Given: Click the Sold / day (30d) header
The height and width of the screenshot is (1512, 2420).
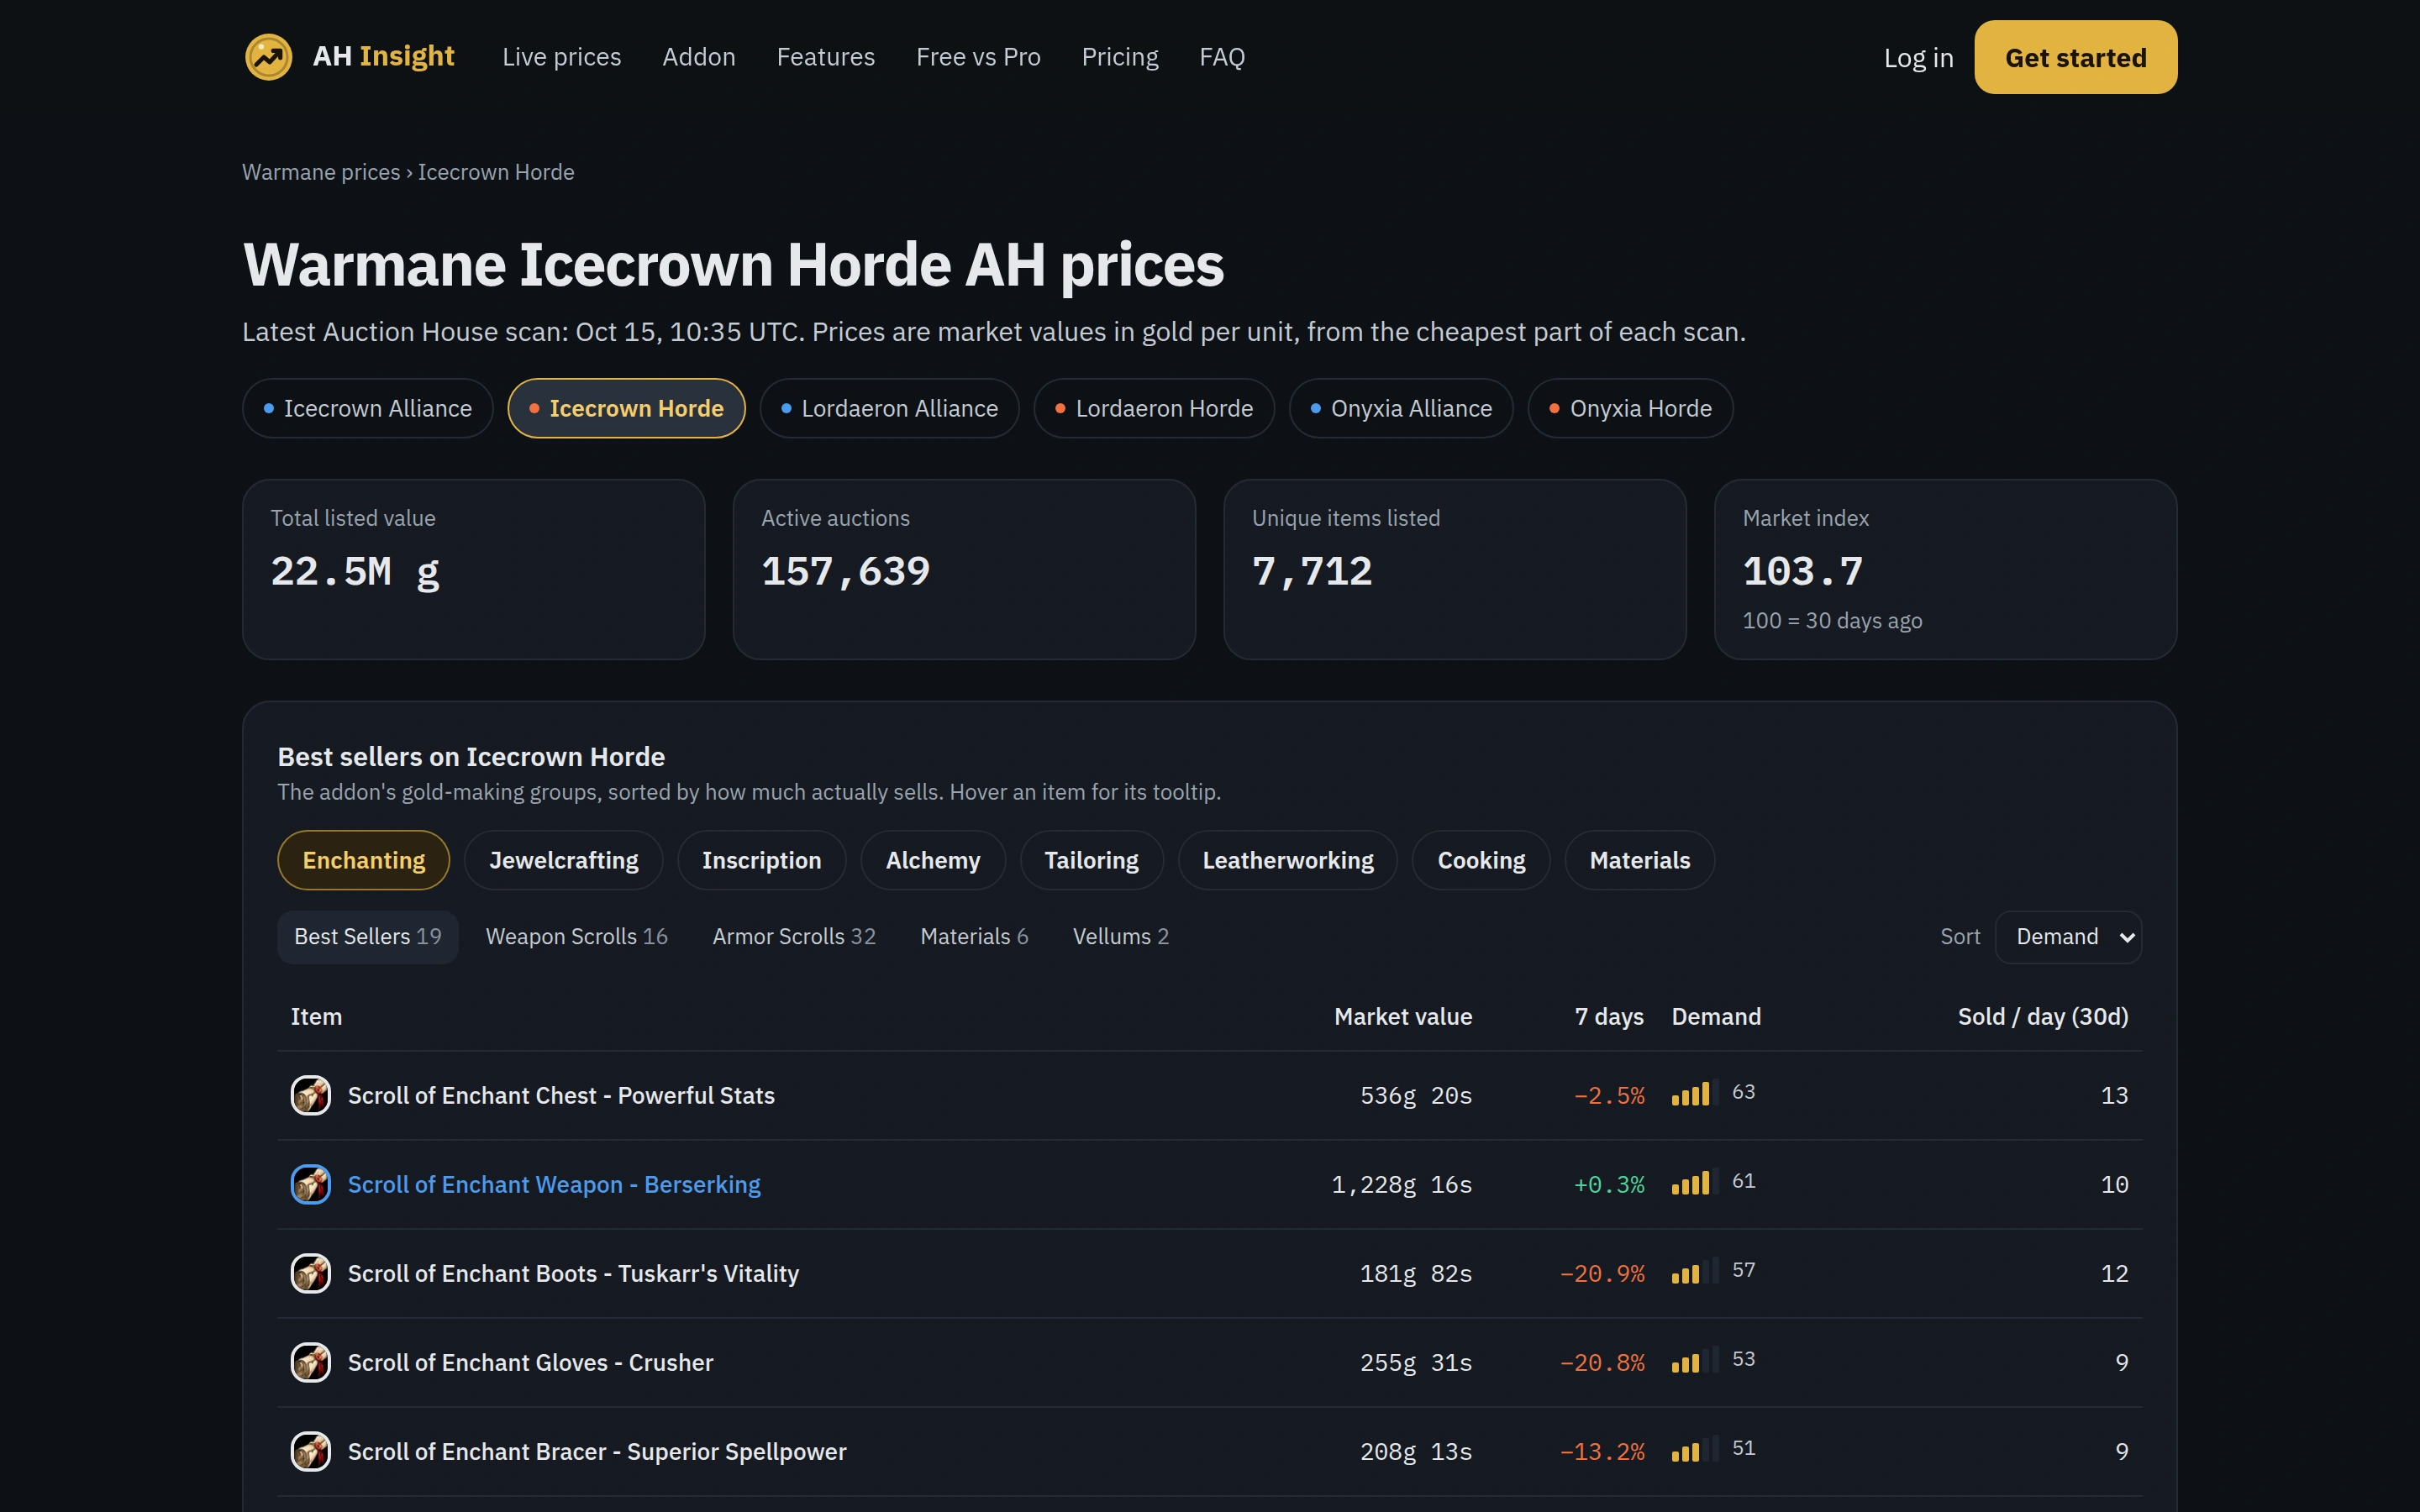Looking at the screenshot, I should point(2042,1016).
